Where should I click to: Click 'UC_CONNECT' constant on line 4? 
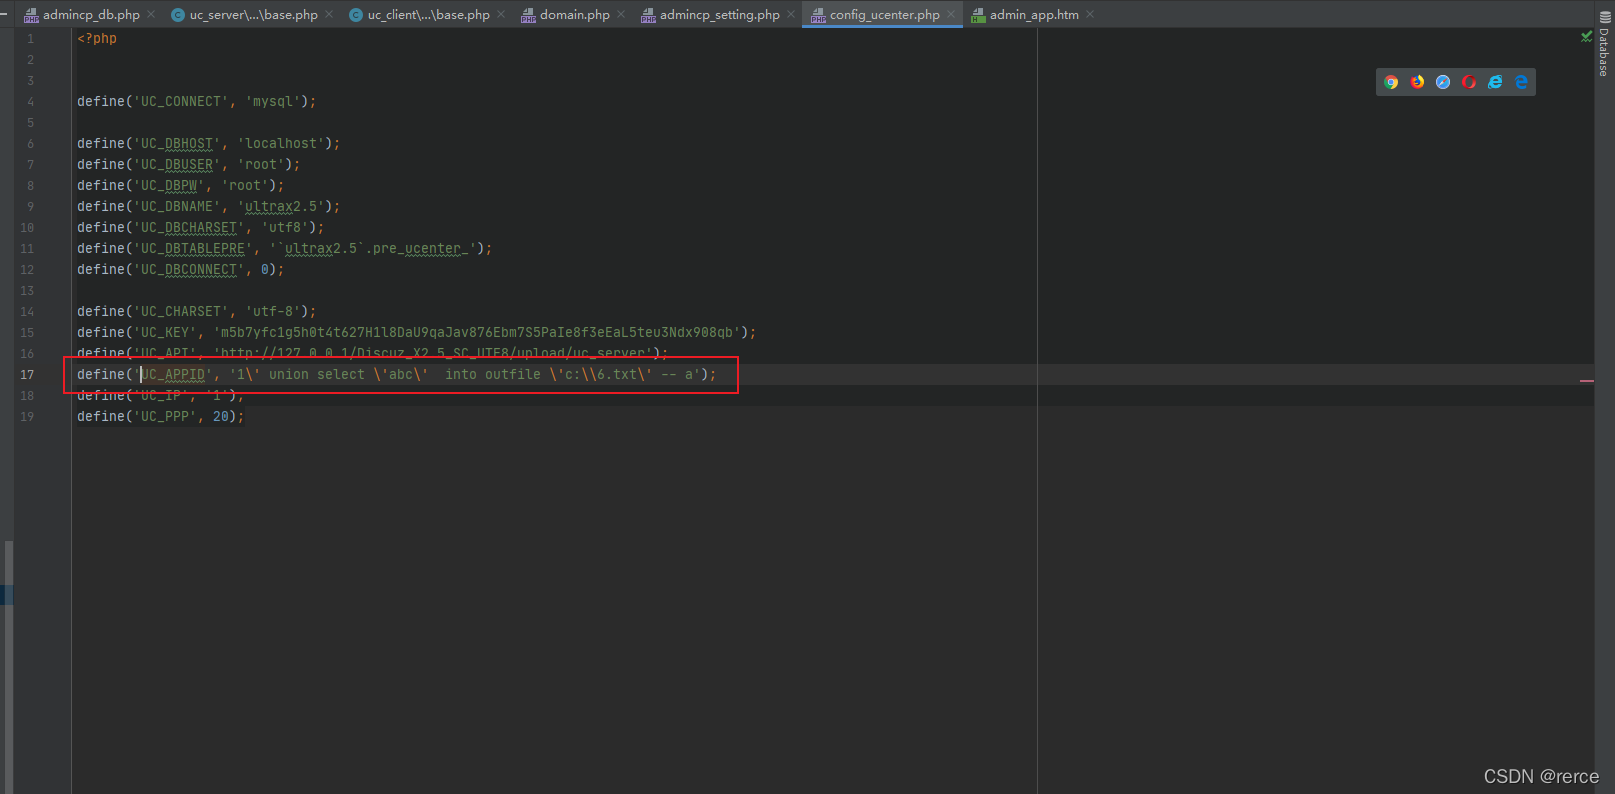[x=181, y=102]
